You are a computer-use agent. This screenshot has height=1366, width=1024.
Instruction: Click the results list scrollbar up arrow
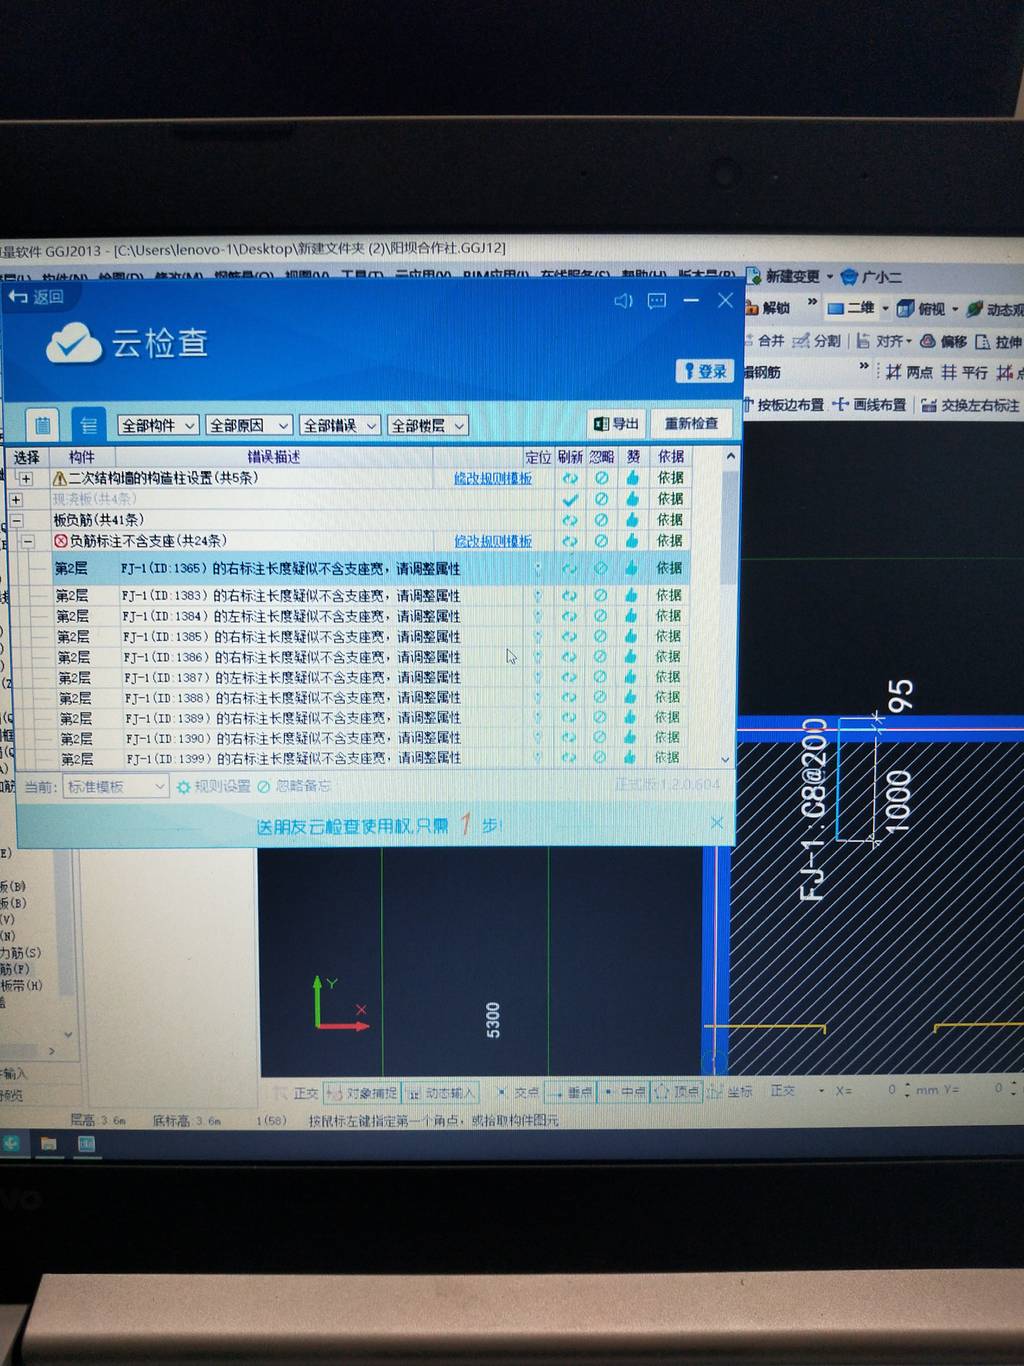730,456
